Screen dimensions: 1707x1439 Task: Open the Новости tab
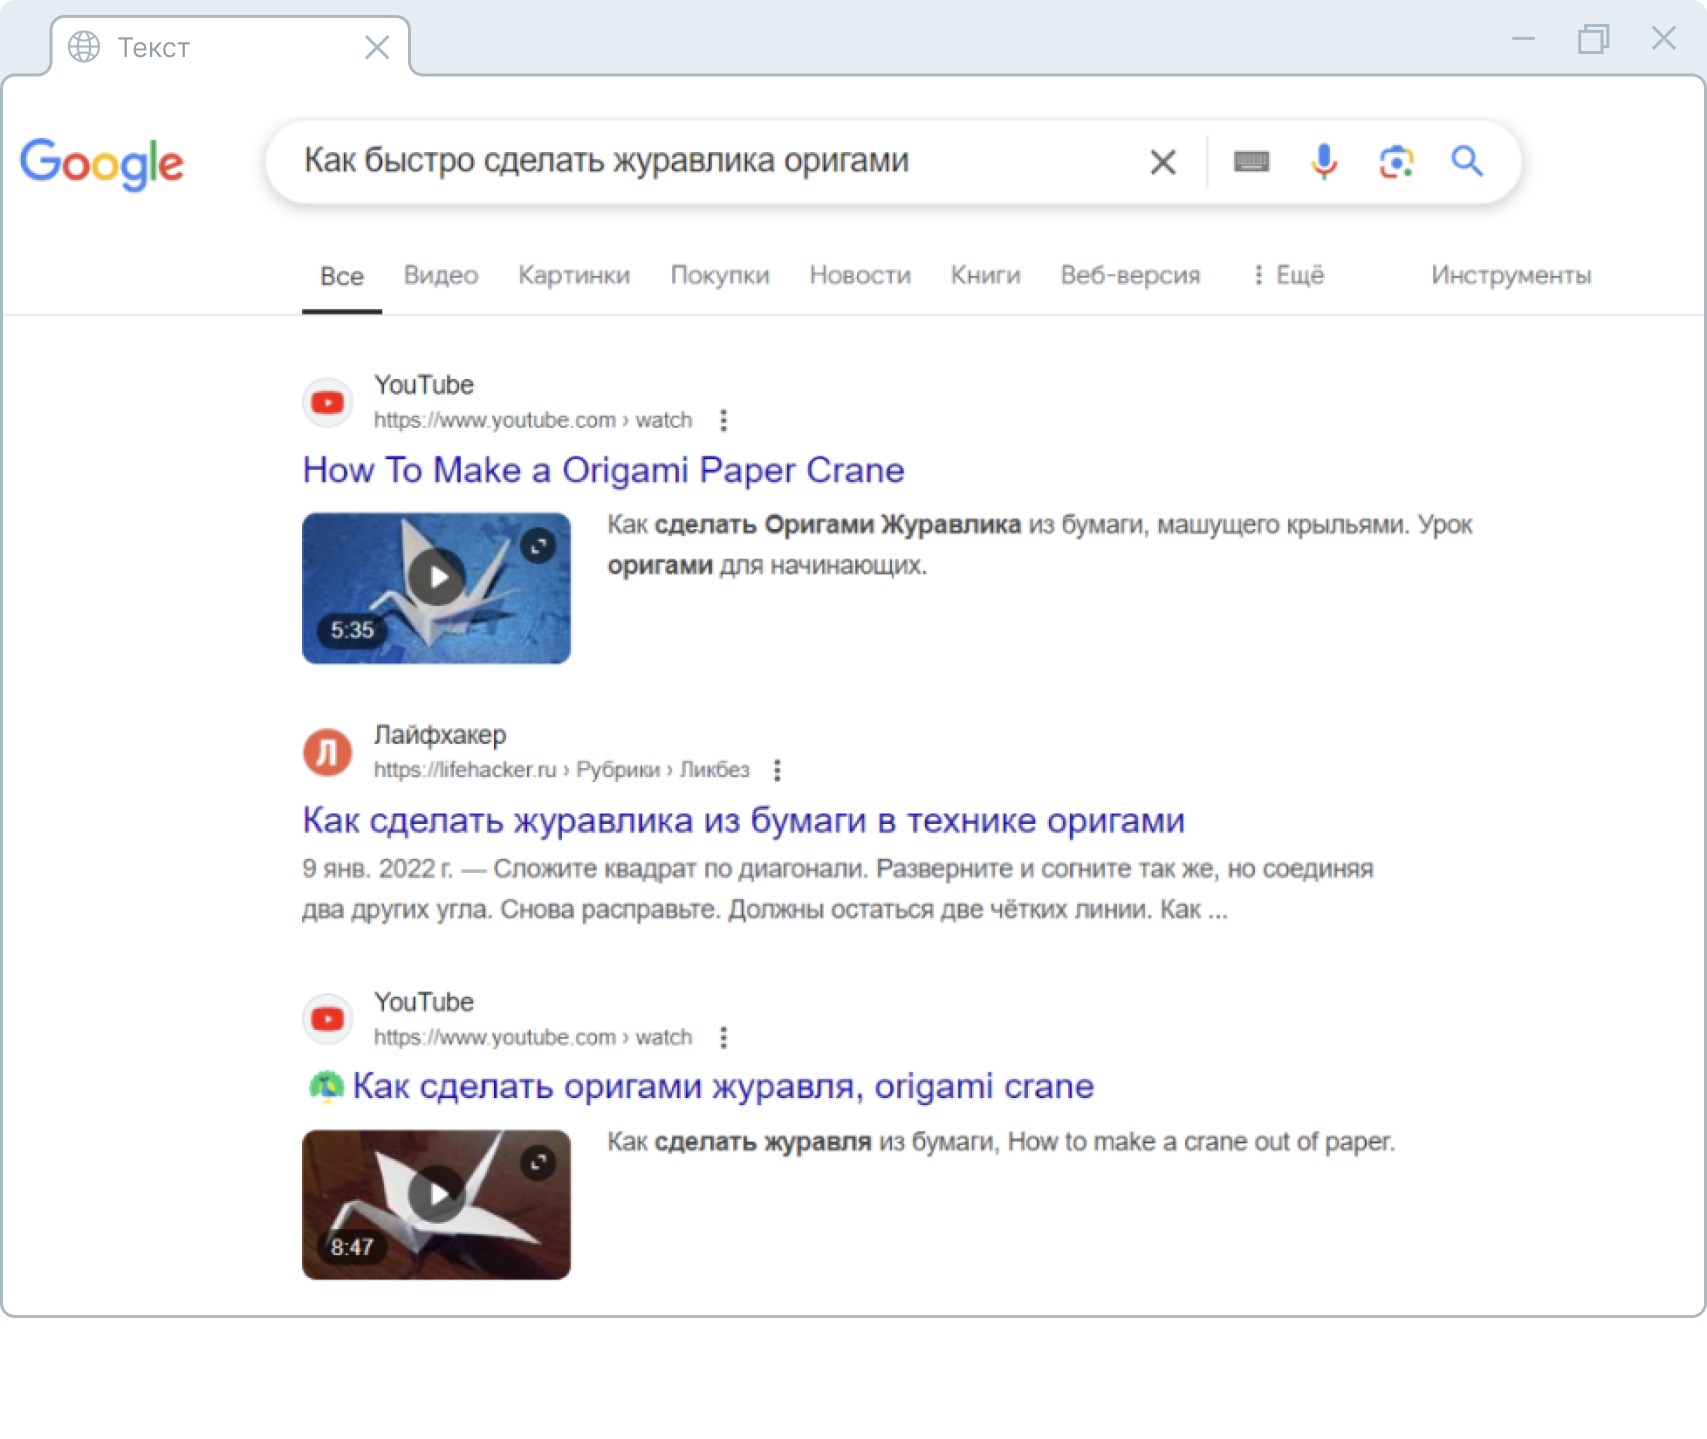tap(860, 275)
